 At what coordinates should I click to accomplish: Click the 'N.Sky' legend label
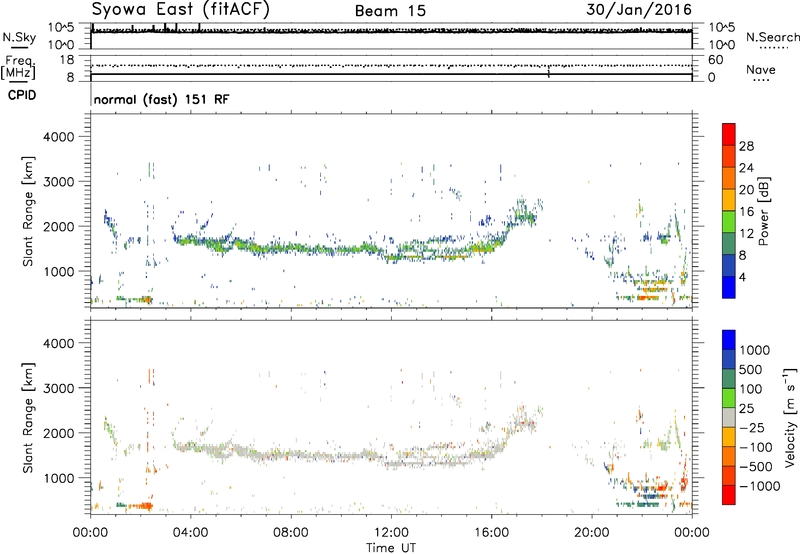click(x=19, y=37)
